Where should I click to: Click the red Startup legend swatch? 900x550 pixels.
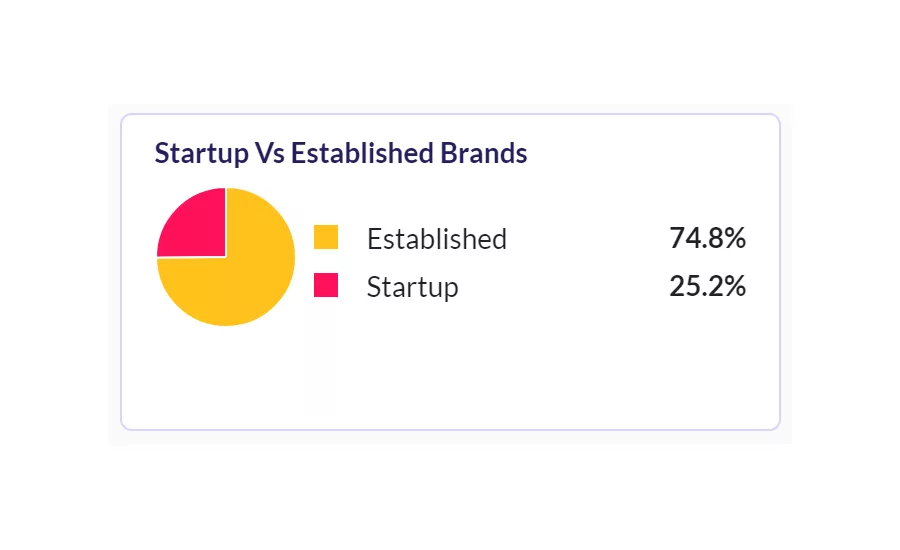326,285
